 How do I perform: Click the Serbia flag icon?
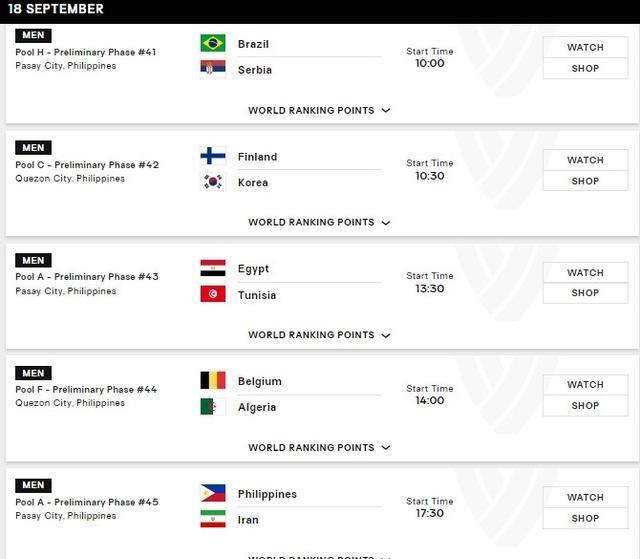click(x=212, y=69)
